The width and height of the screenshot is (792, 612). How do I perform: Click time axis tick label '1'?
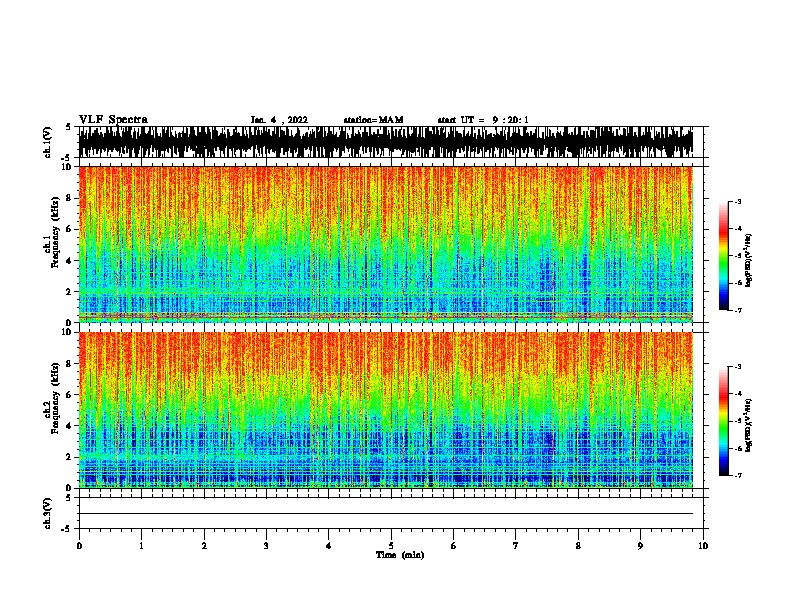141,546
